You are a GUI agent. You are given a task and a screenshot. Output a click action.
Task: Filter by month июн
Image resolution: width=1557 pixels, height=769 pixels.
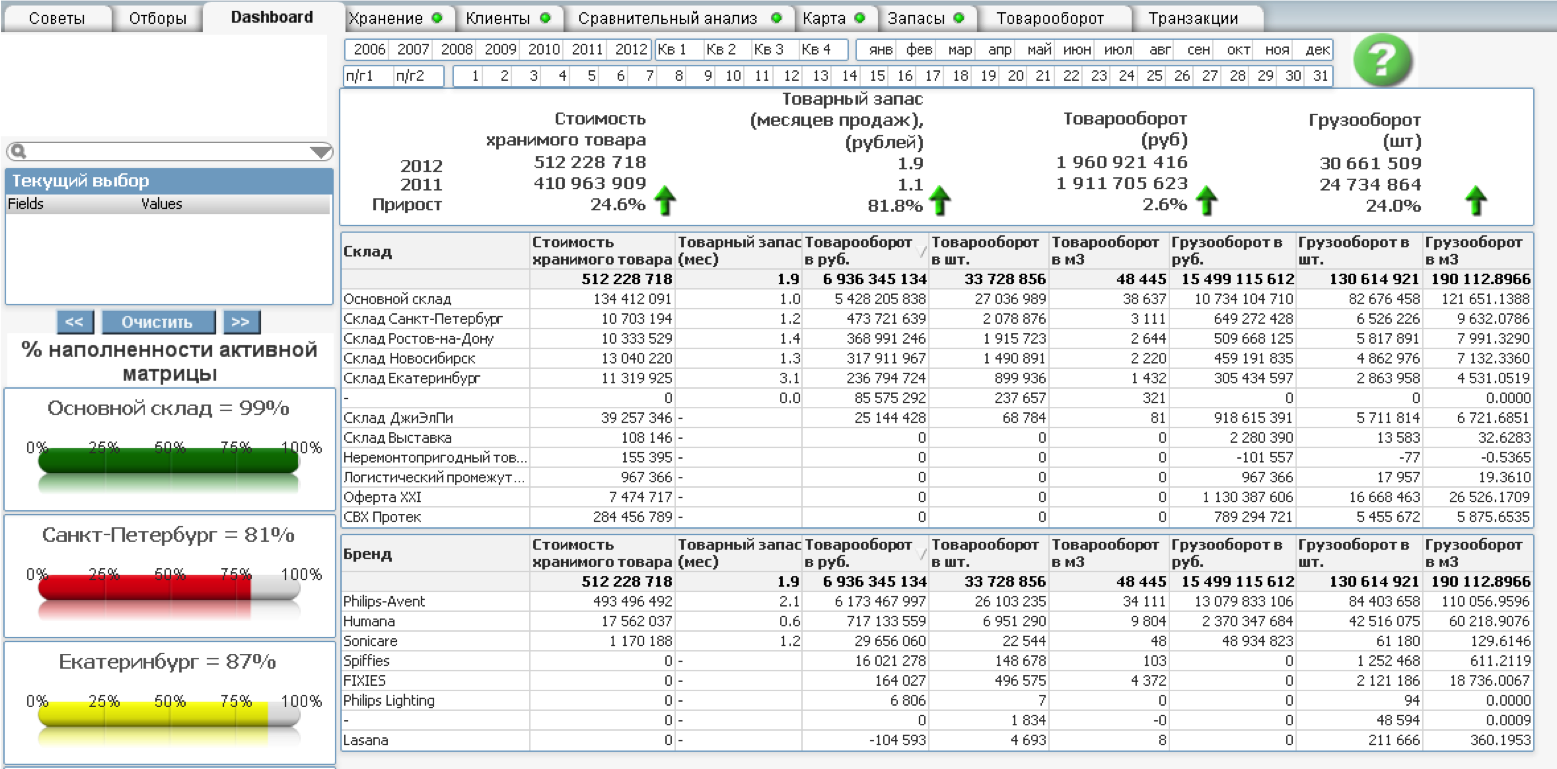click(x=1077, y=49)
